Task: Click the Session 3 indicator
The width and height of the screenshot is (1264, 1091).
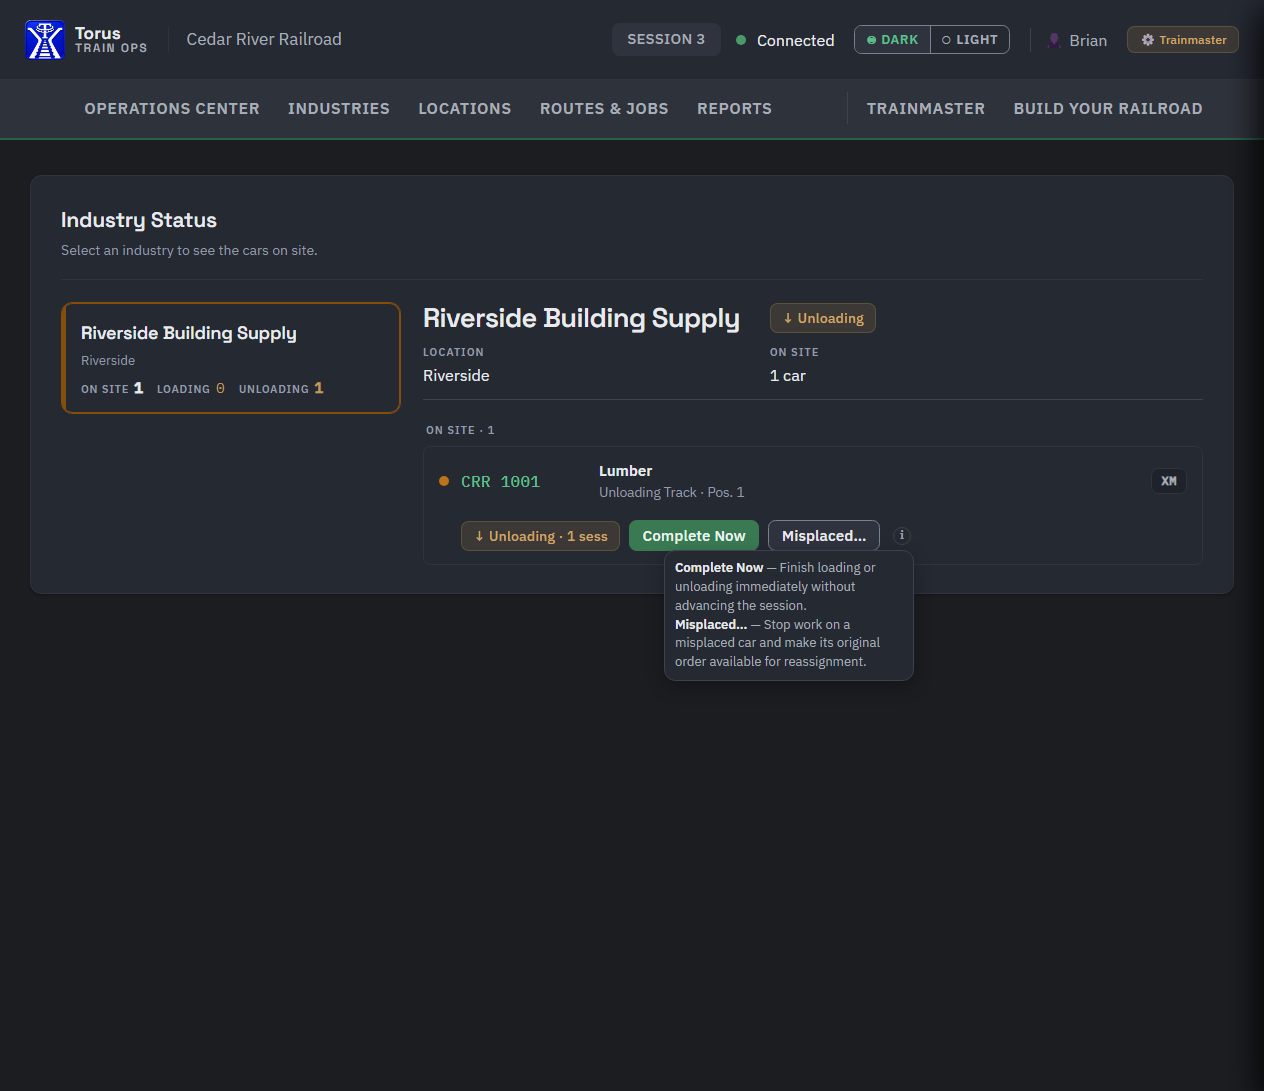Action: coord(666,39)
